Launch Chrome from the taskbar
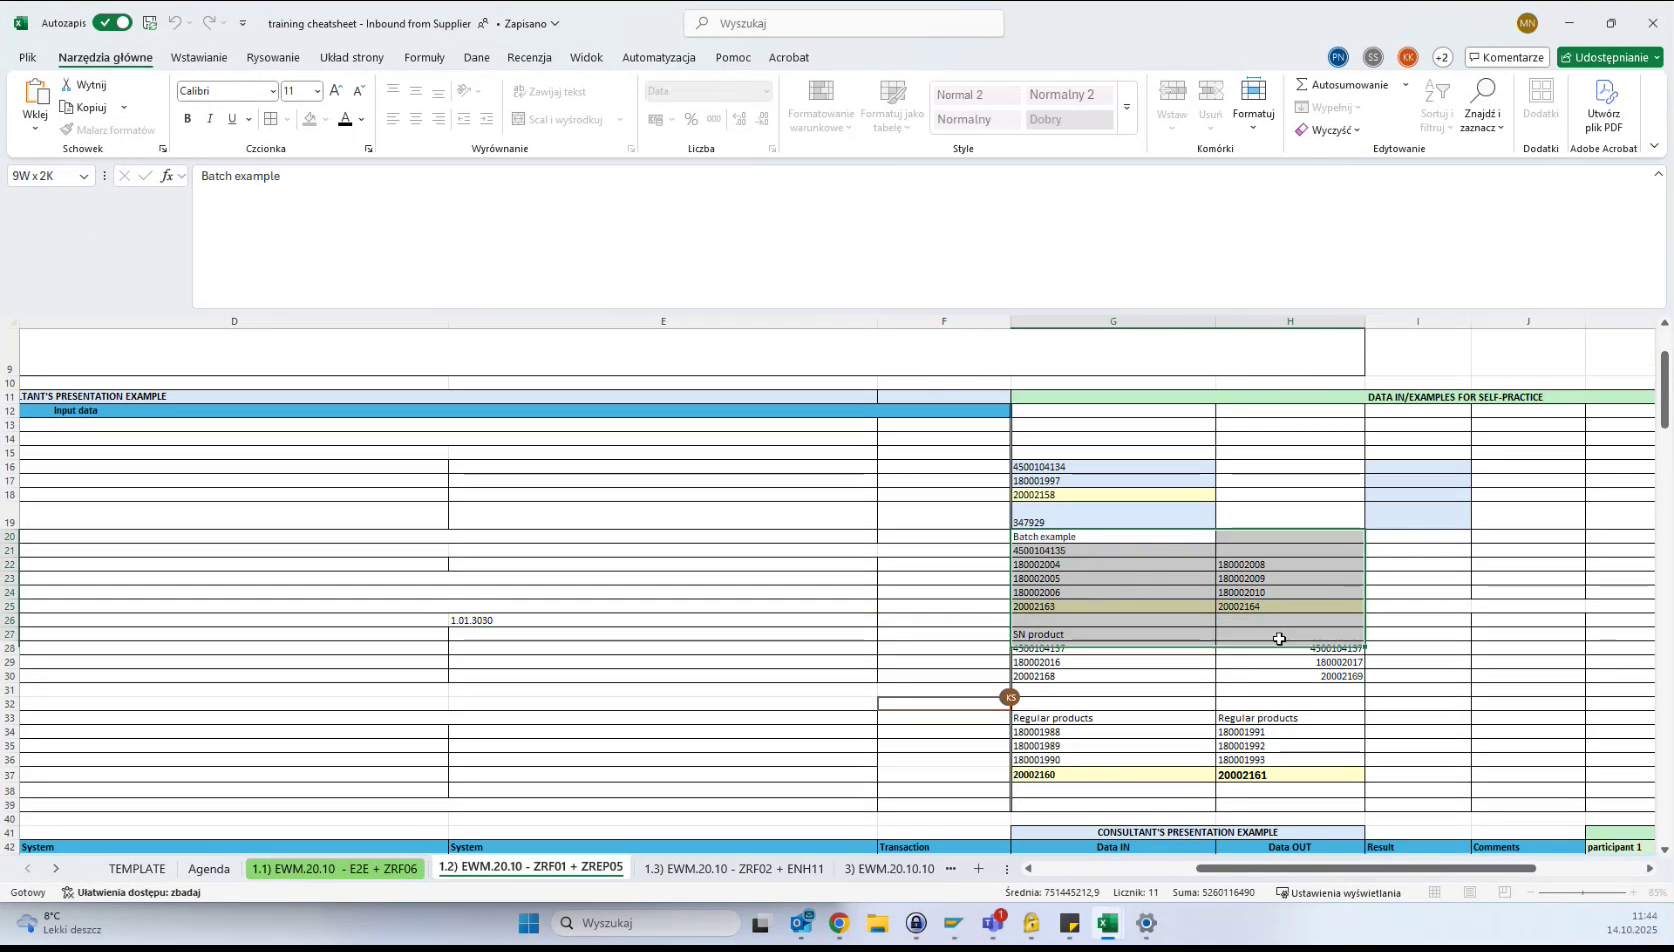Viewport: 1674px width, 952px height. click(839, 923)
